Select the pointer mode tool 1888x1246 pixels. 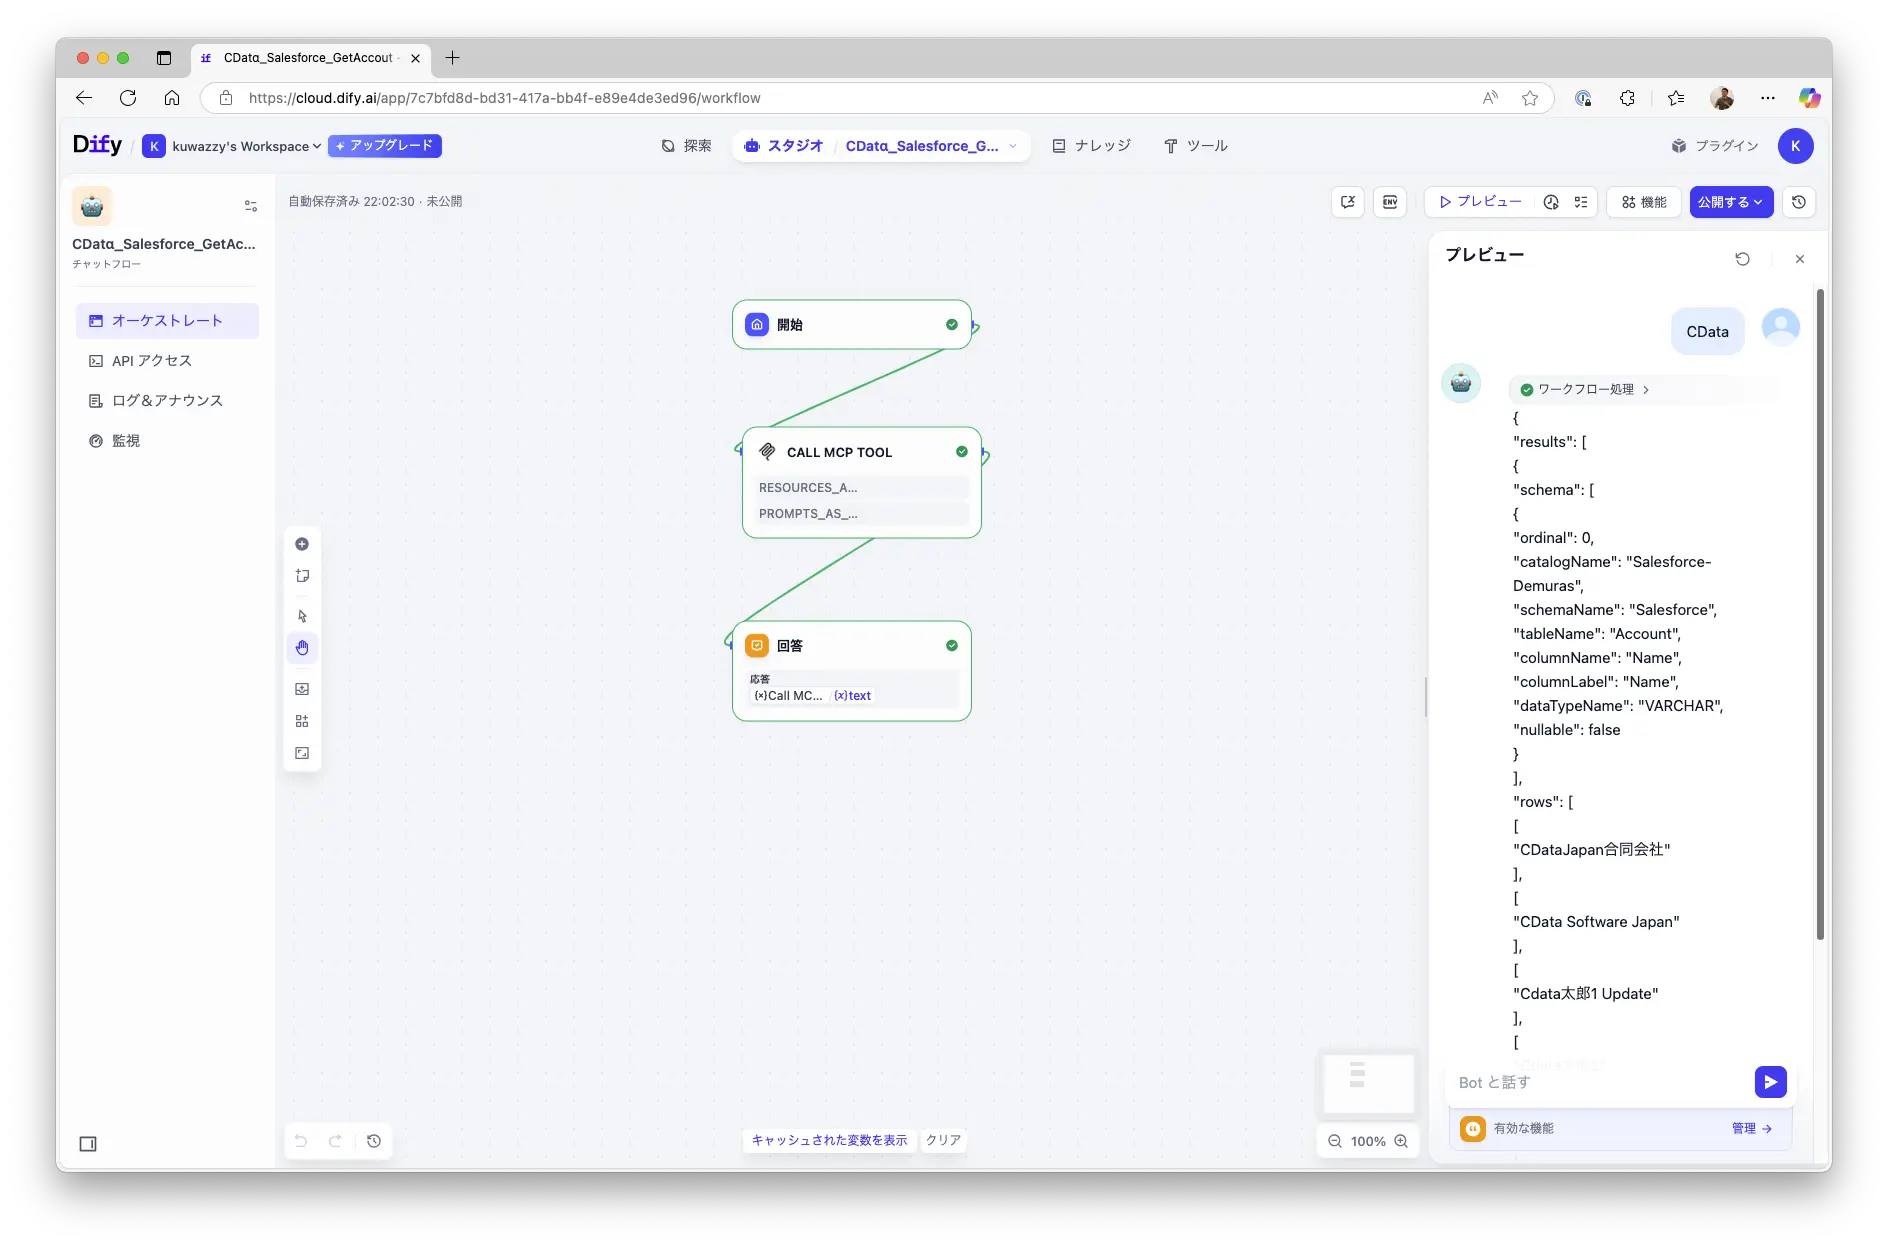coord(302,616)
